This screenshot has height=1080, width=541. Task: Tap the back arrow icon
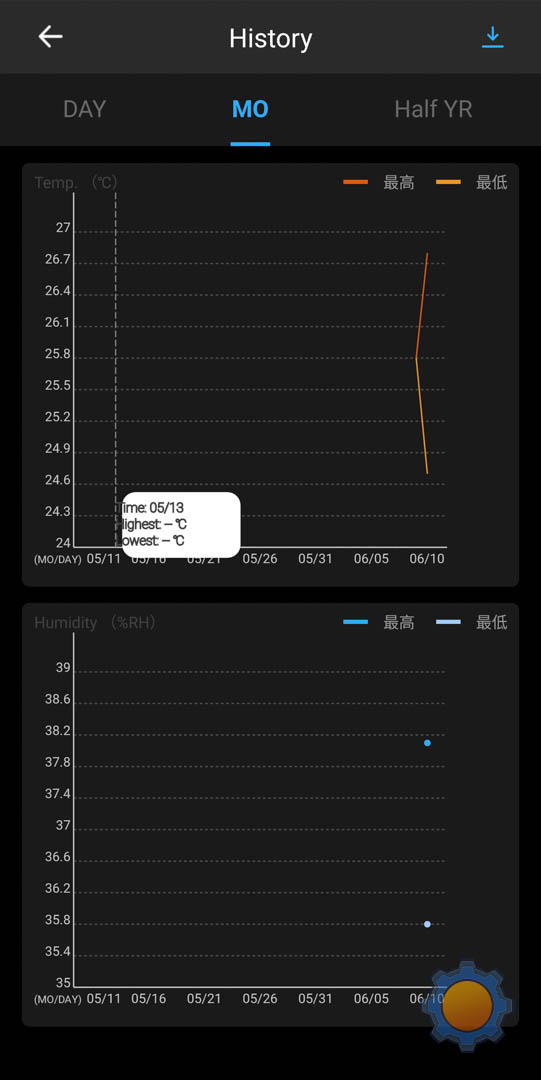pos(50,37)
